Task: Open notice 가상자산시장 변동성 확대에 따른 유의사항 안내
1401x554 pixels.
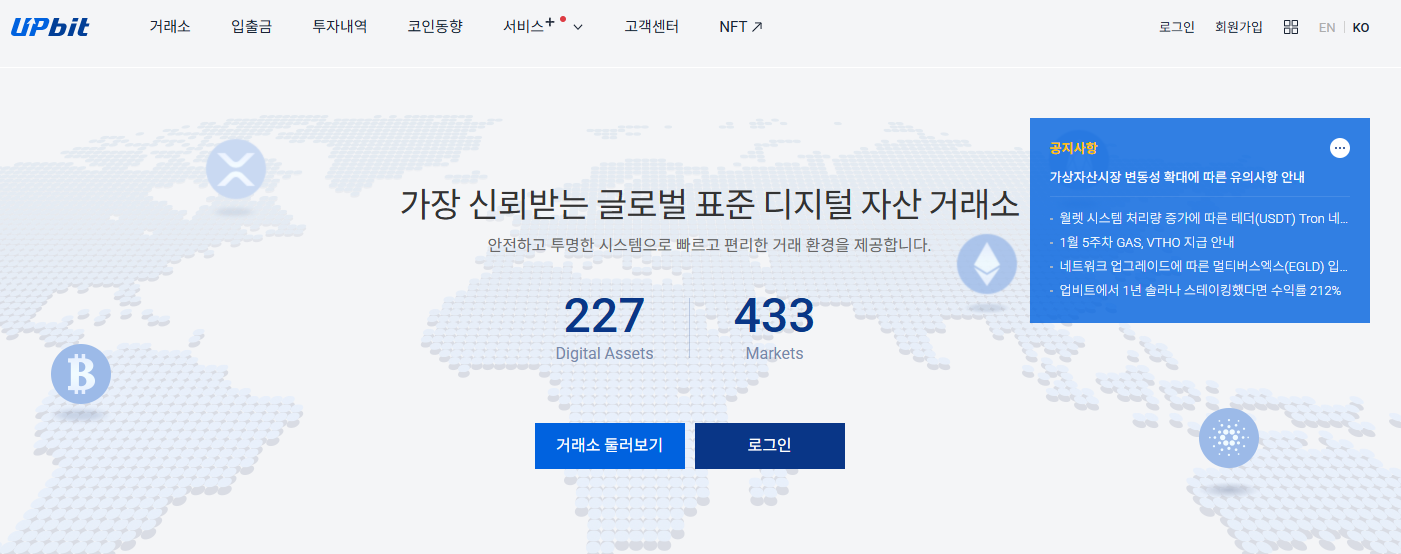Action: tap(1177, 177)
